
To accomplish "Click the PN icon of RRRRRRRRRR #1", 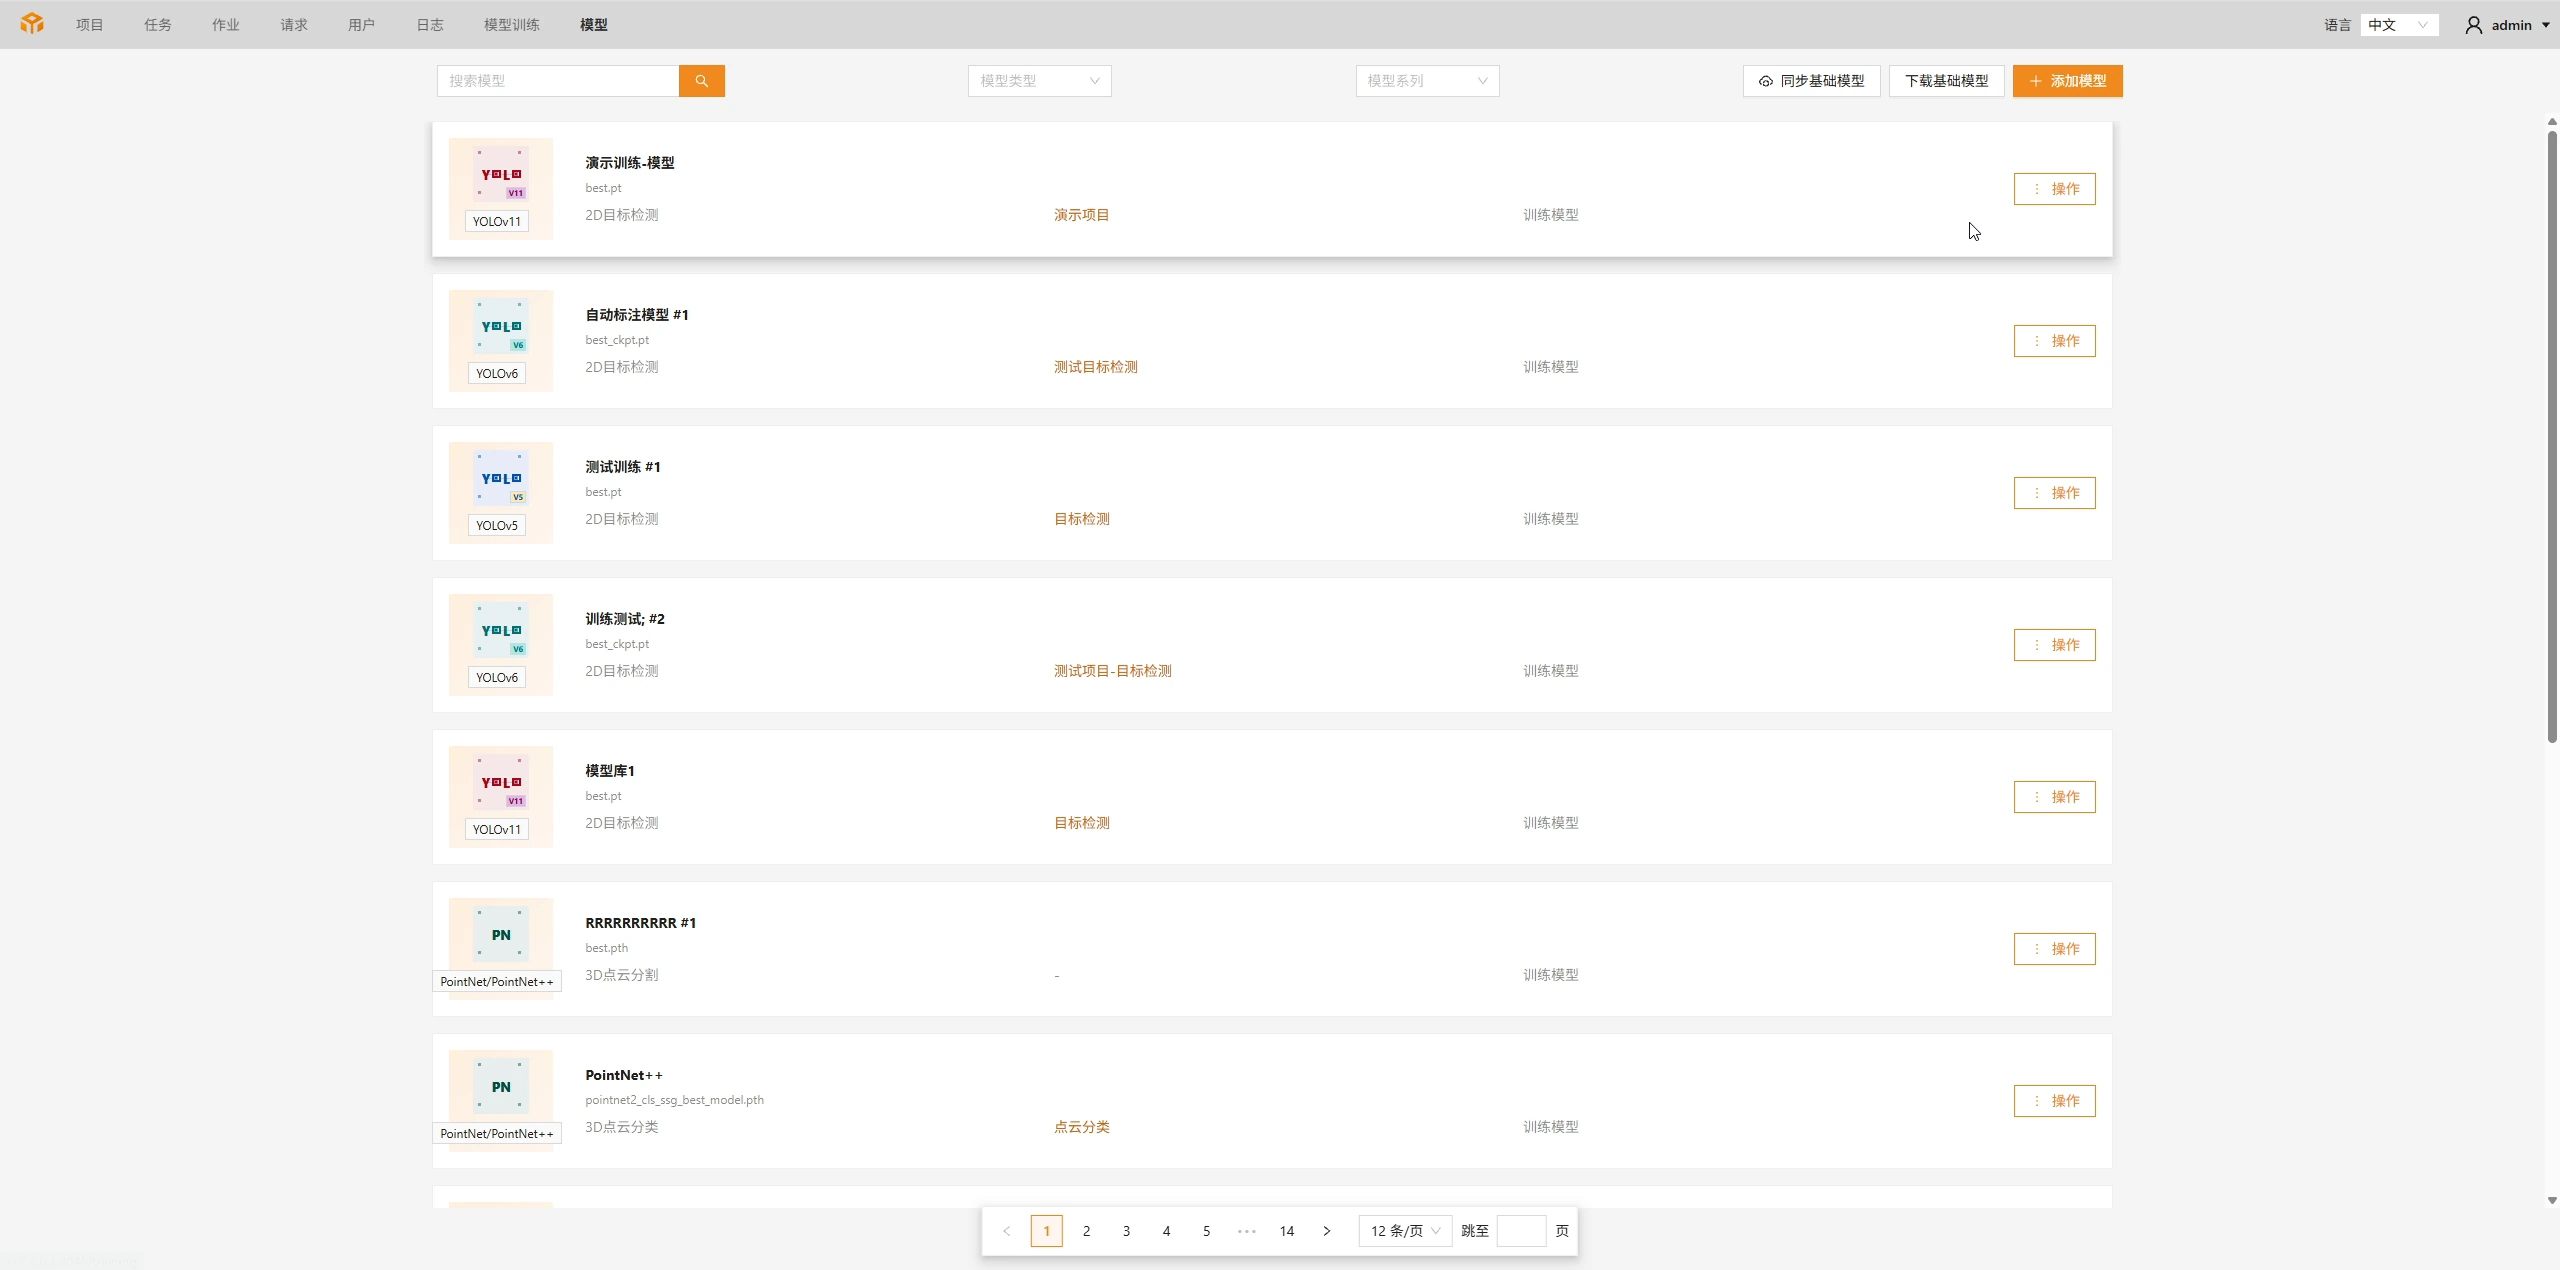I will pyautogui.click(x=501, y=934).
